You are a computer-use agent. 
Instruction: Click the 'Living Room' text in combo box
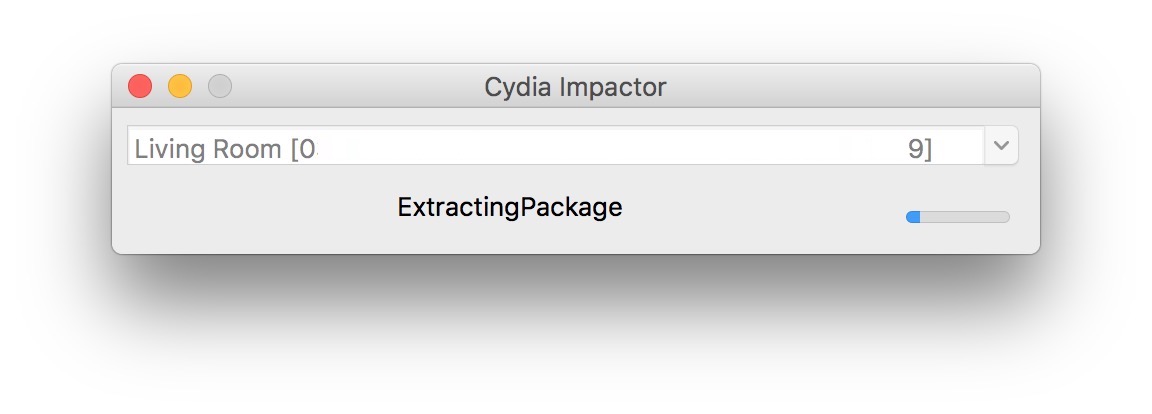coord(208,149)
